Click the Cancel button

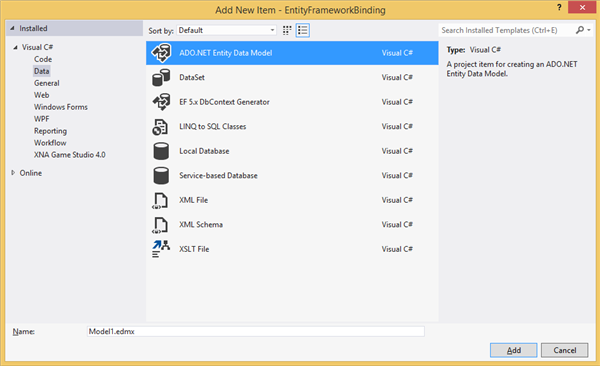[565, 350]
